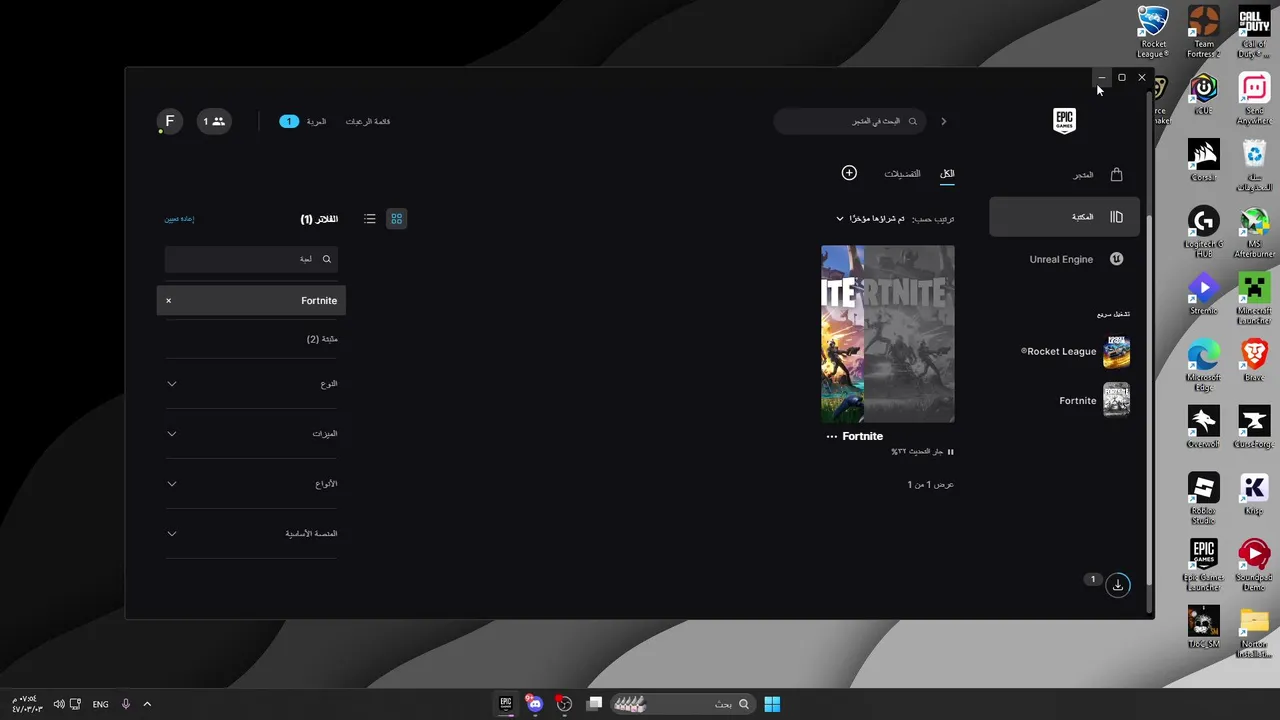
Task: Open Discord from the taskbar
Action: tap(535, 704)
